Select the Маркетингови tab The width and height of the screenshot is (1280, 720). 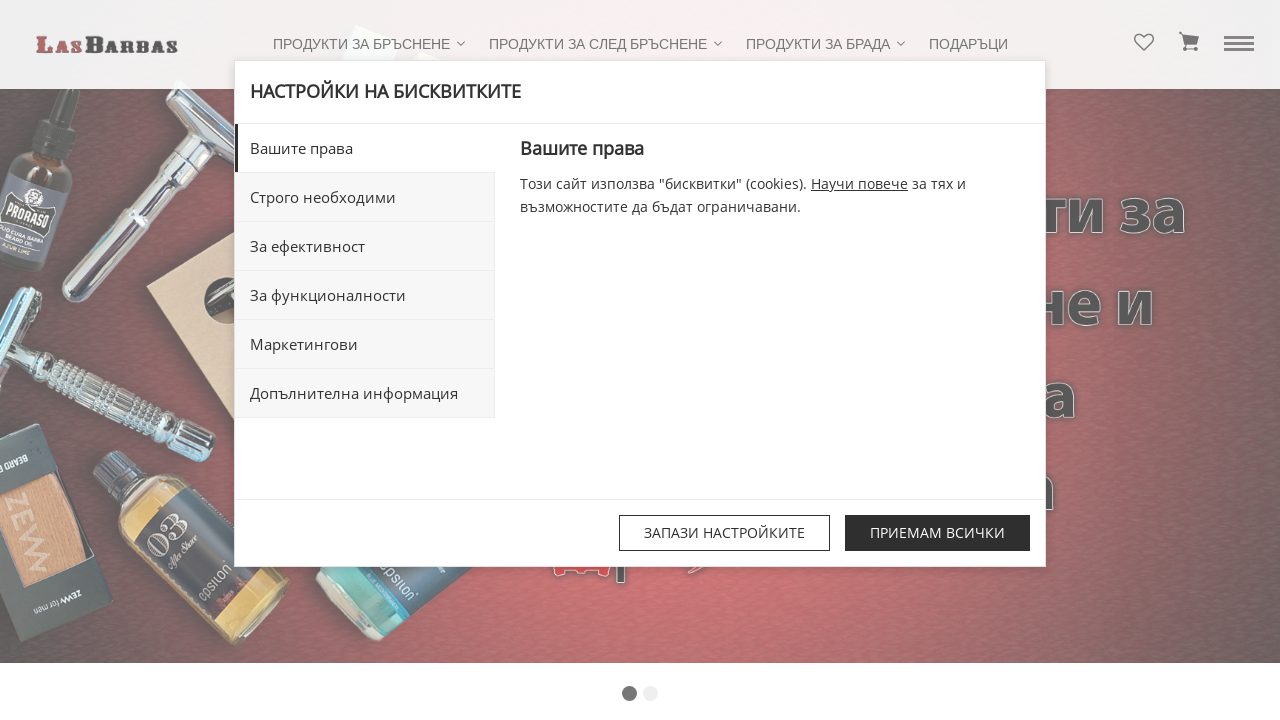tap(365, 344)
